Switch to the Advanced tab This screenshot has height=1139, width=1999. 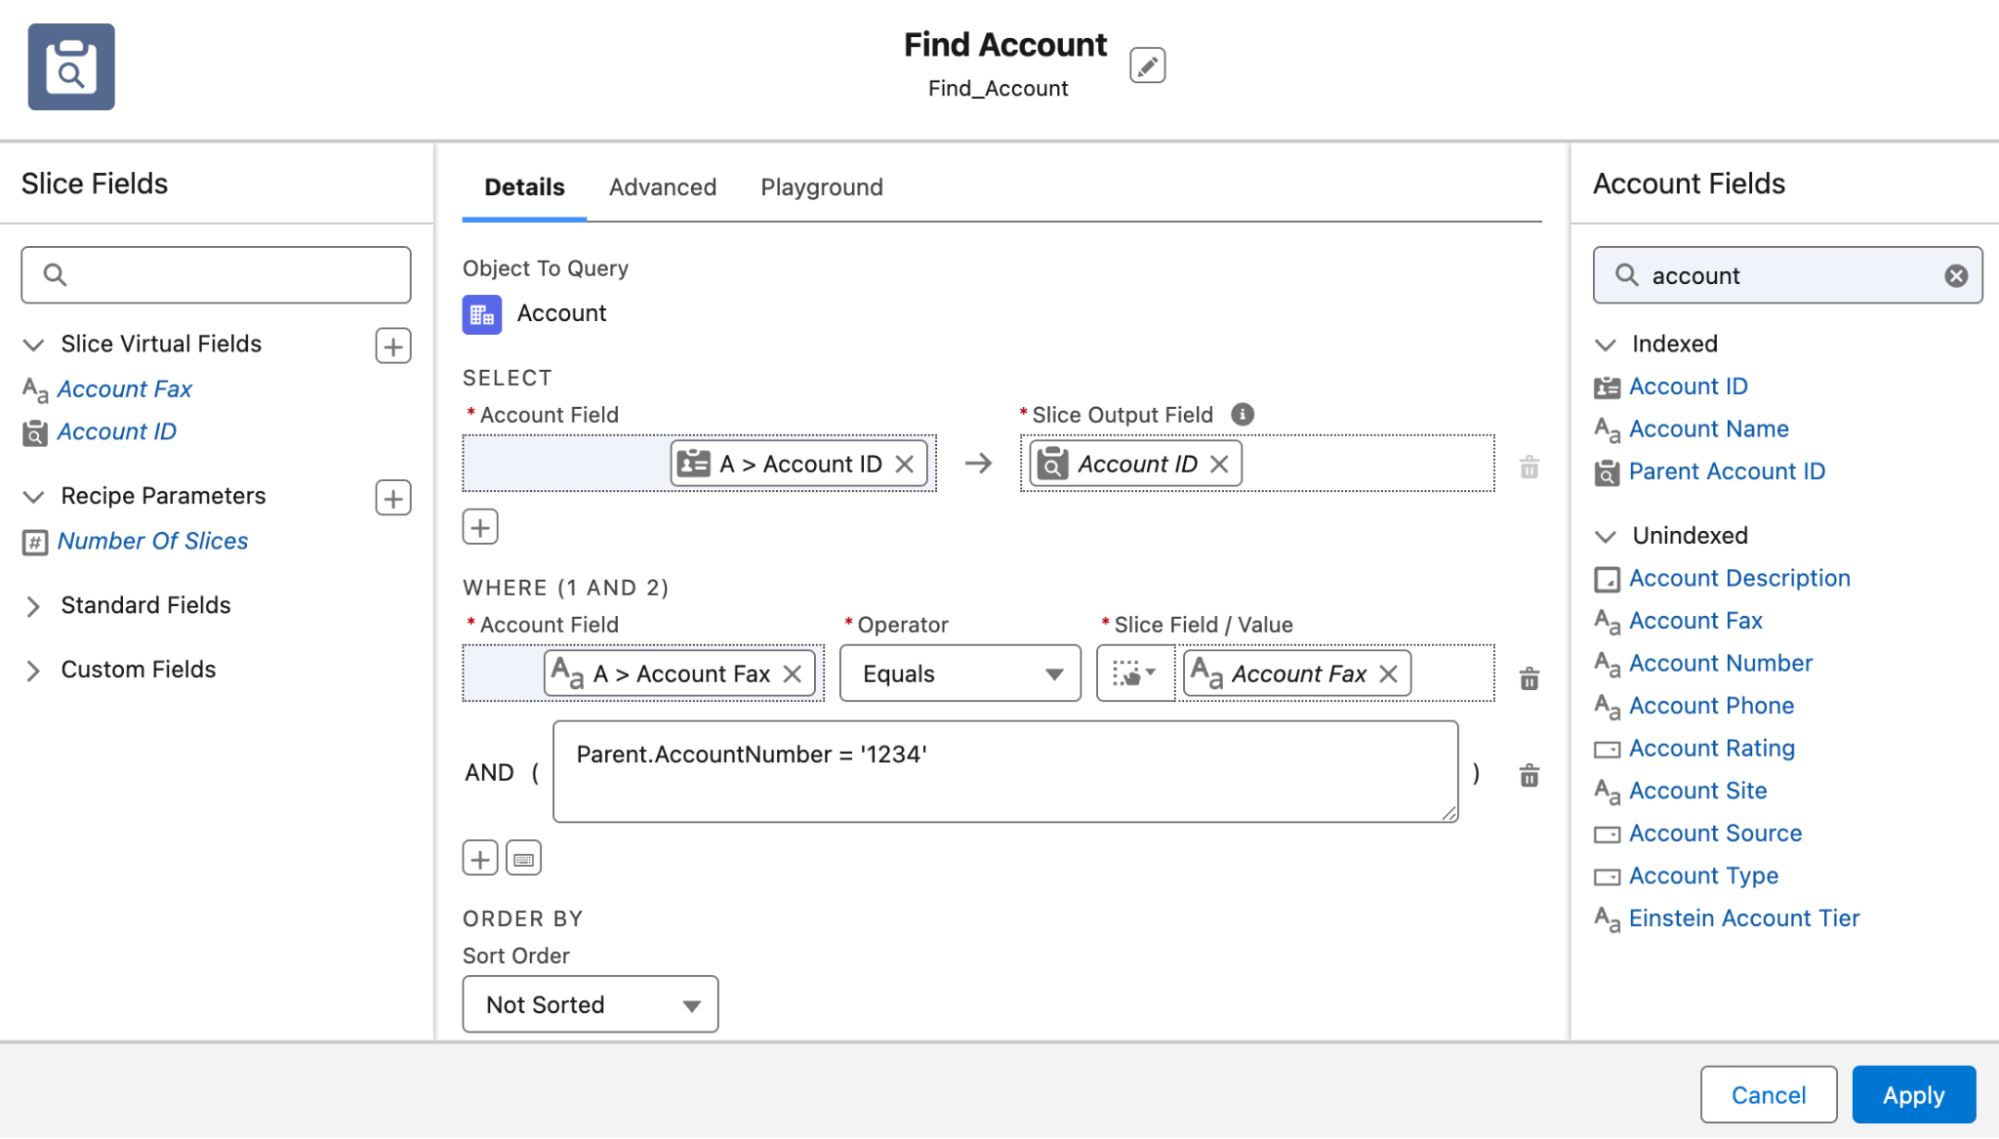point(662,187)
